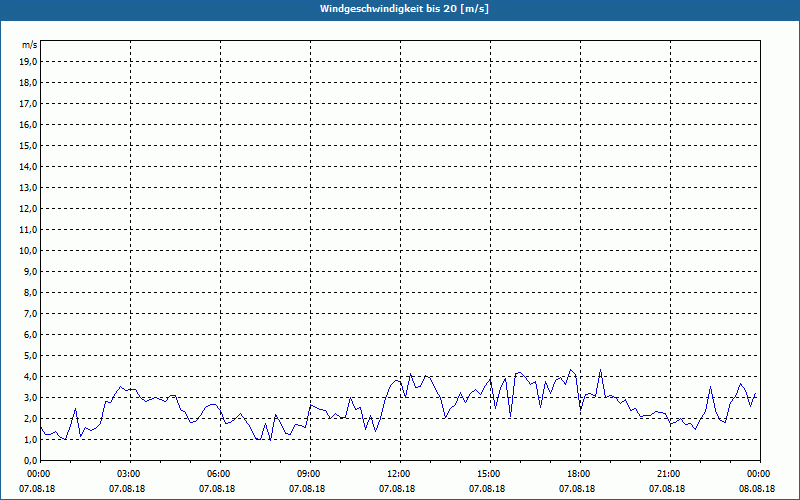Image resolution: width=800 pixels, height=500 pixels.
Task: Click the "9,0" y-axis label
Action: [31, 271]
